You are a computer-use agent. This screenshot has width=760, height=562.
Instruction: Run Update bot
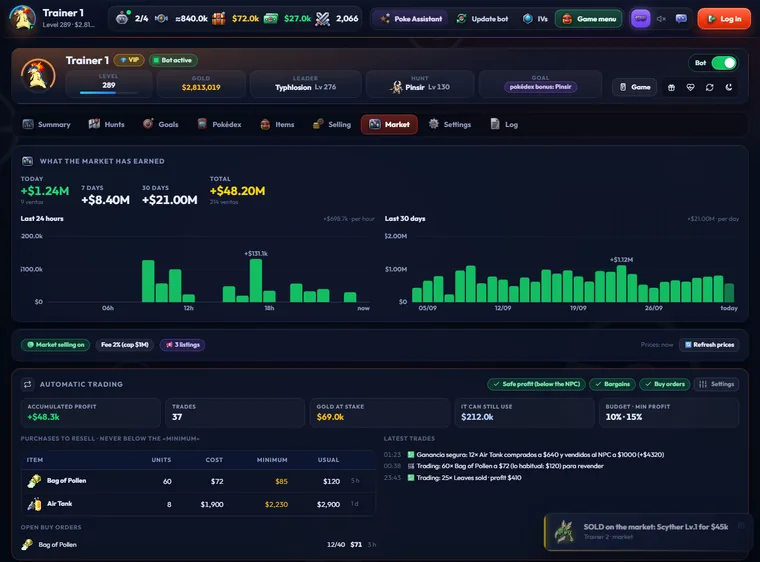(482, 19)
